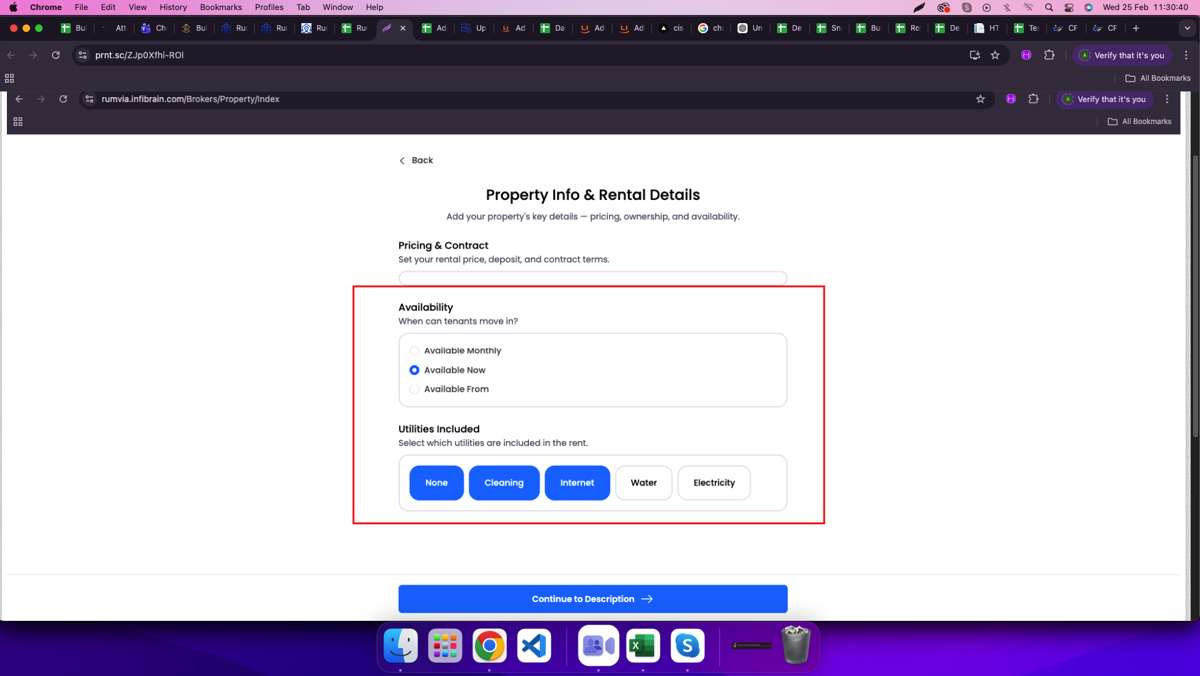Image resolution: width=1200 pixels, height=676 pixels.
Task: Open Finder from the dock
Action: click(401, 646)
